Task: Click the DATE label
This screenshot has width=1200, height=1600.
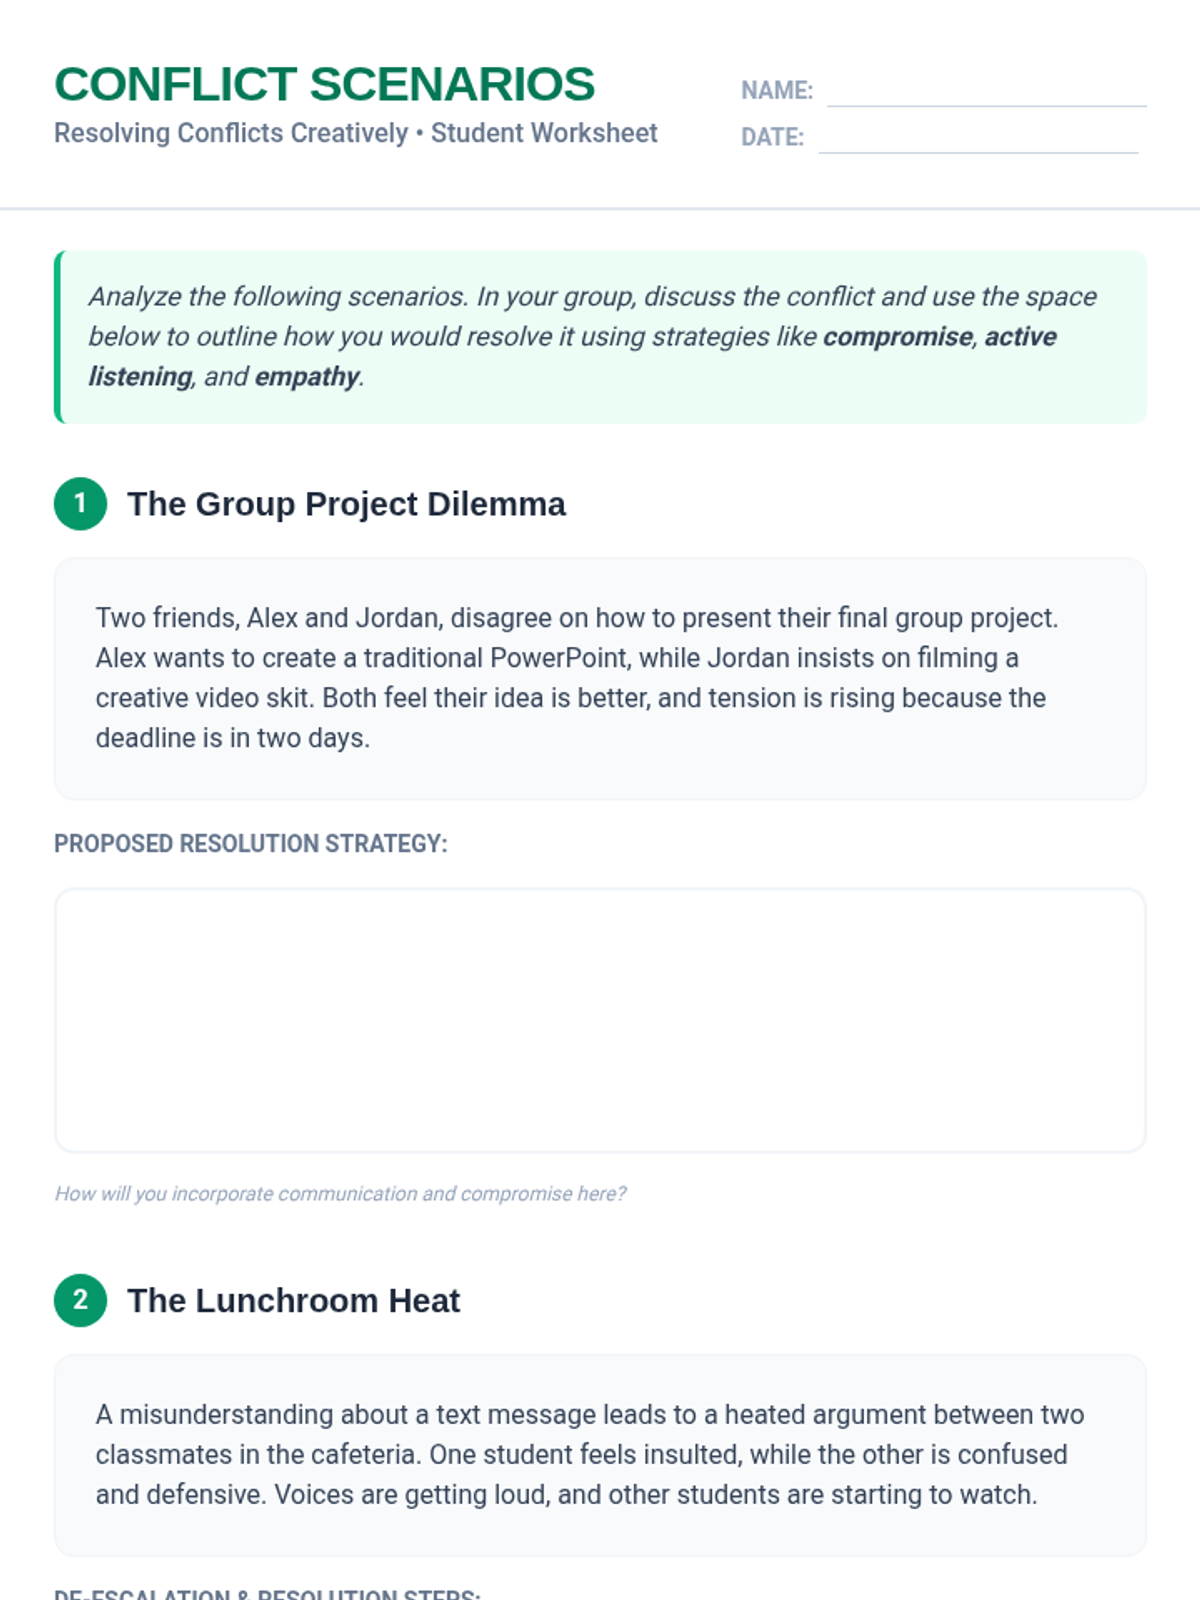Action: click(x=771, y=138)
